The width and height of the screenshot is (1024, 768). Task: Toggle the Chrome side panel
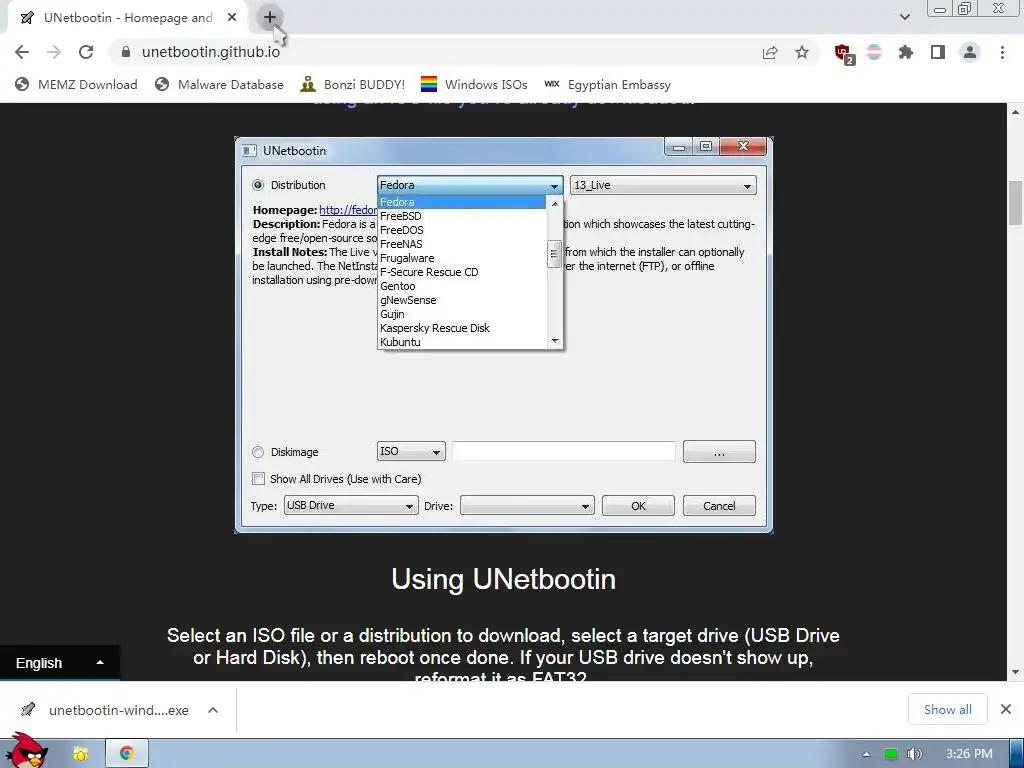(x=938, y=52)
